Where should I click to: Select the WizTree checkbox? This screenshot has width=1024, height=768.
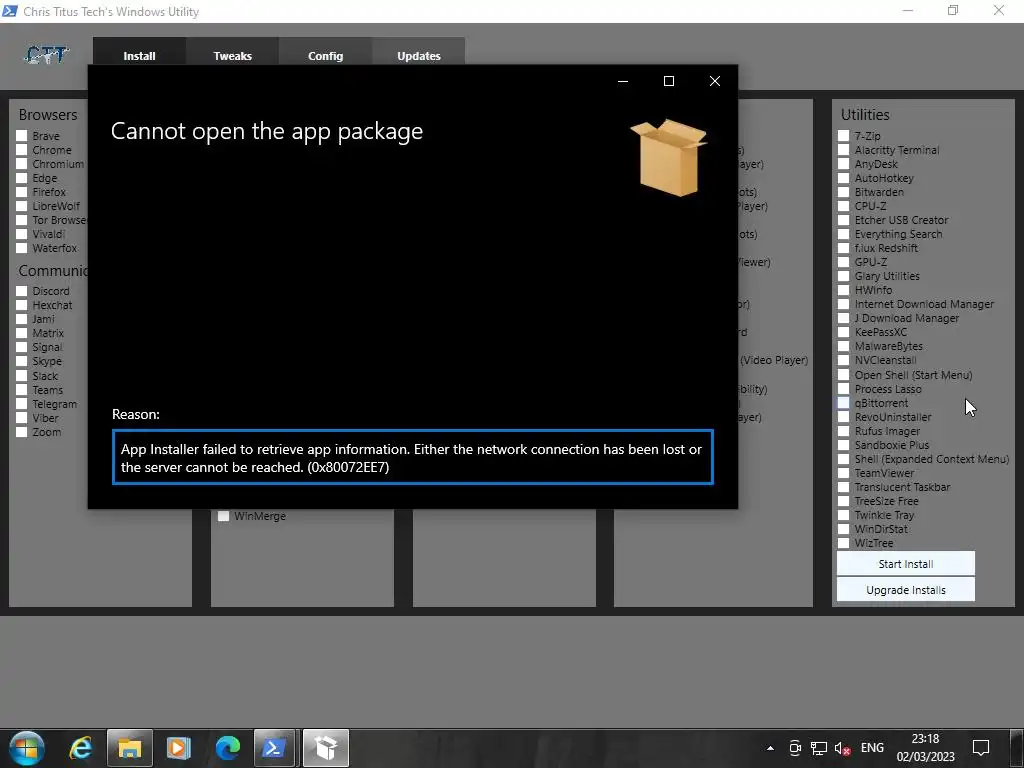click(x=844, y=543)
